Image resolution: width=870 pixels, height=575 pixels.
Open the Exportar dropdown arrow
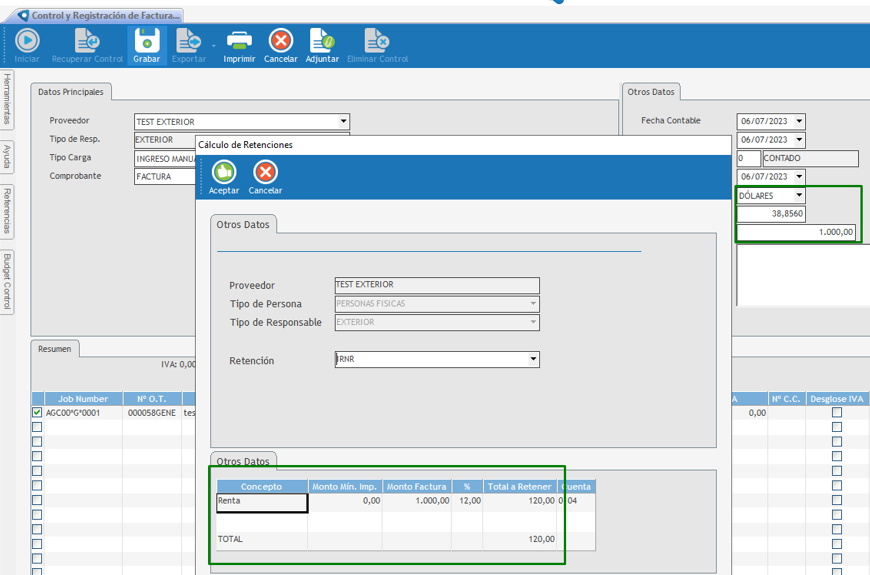[214, 46]
